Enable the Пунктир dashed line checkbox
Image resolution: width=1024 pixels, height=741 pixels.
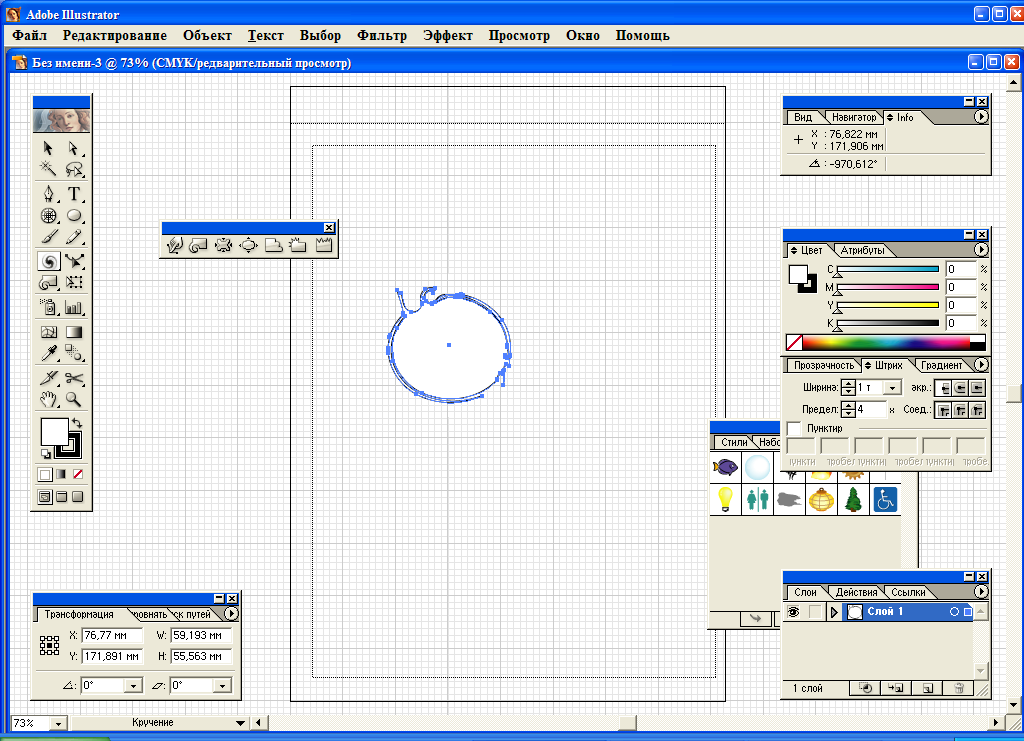click(x=794, y=428)
